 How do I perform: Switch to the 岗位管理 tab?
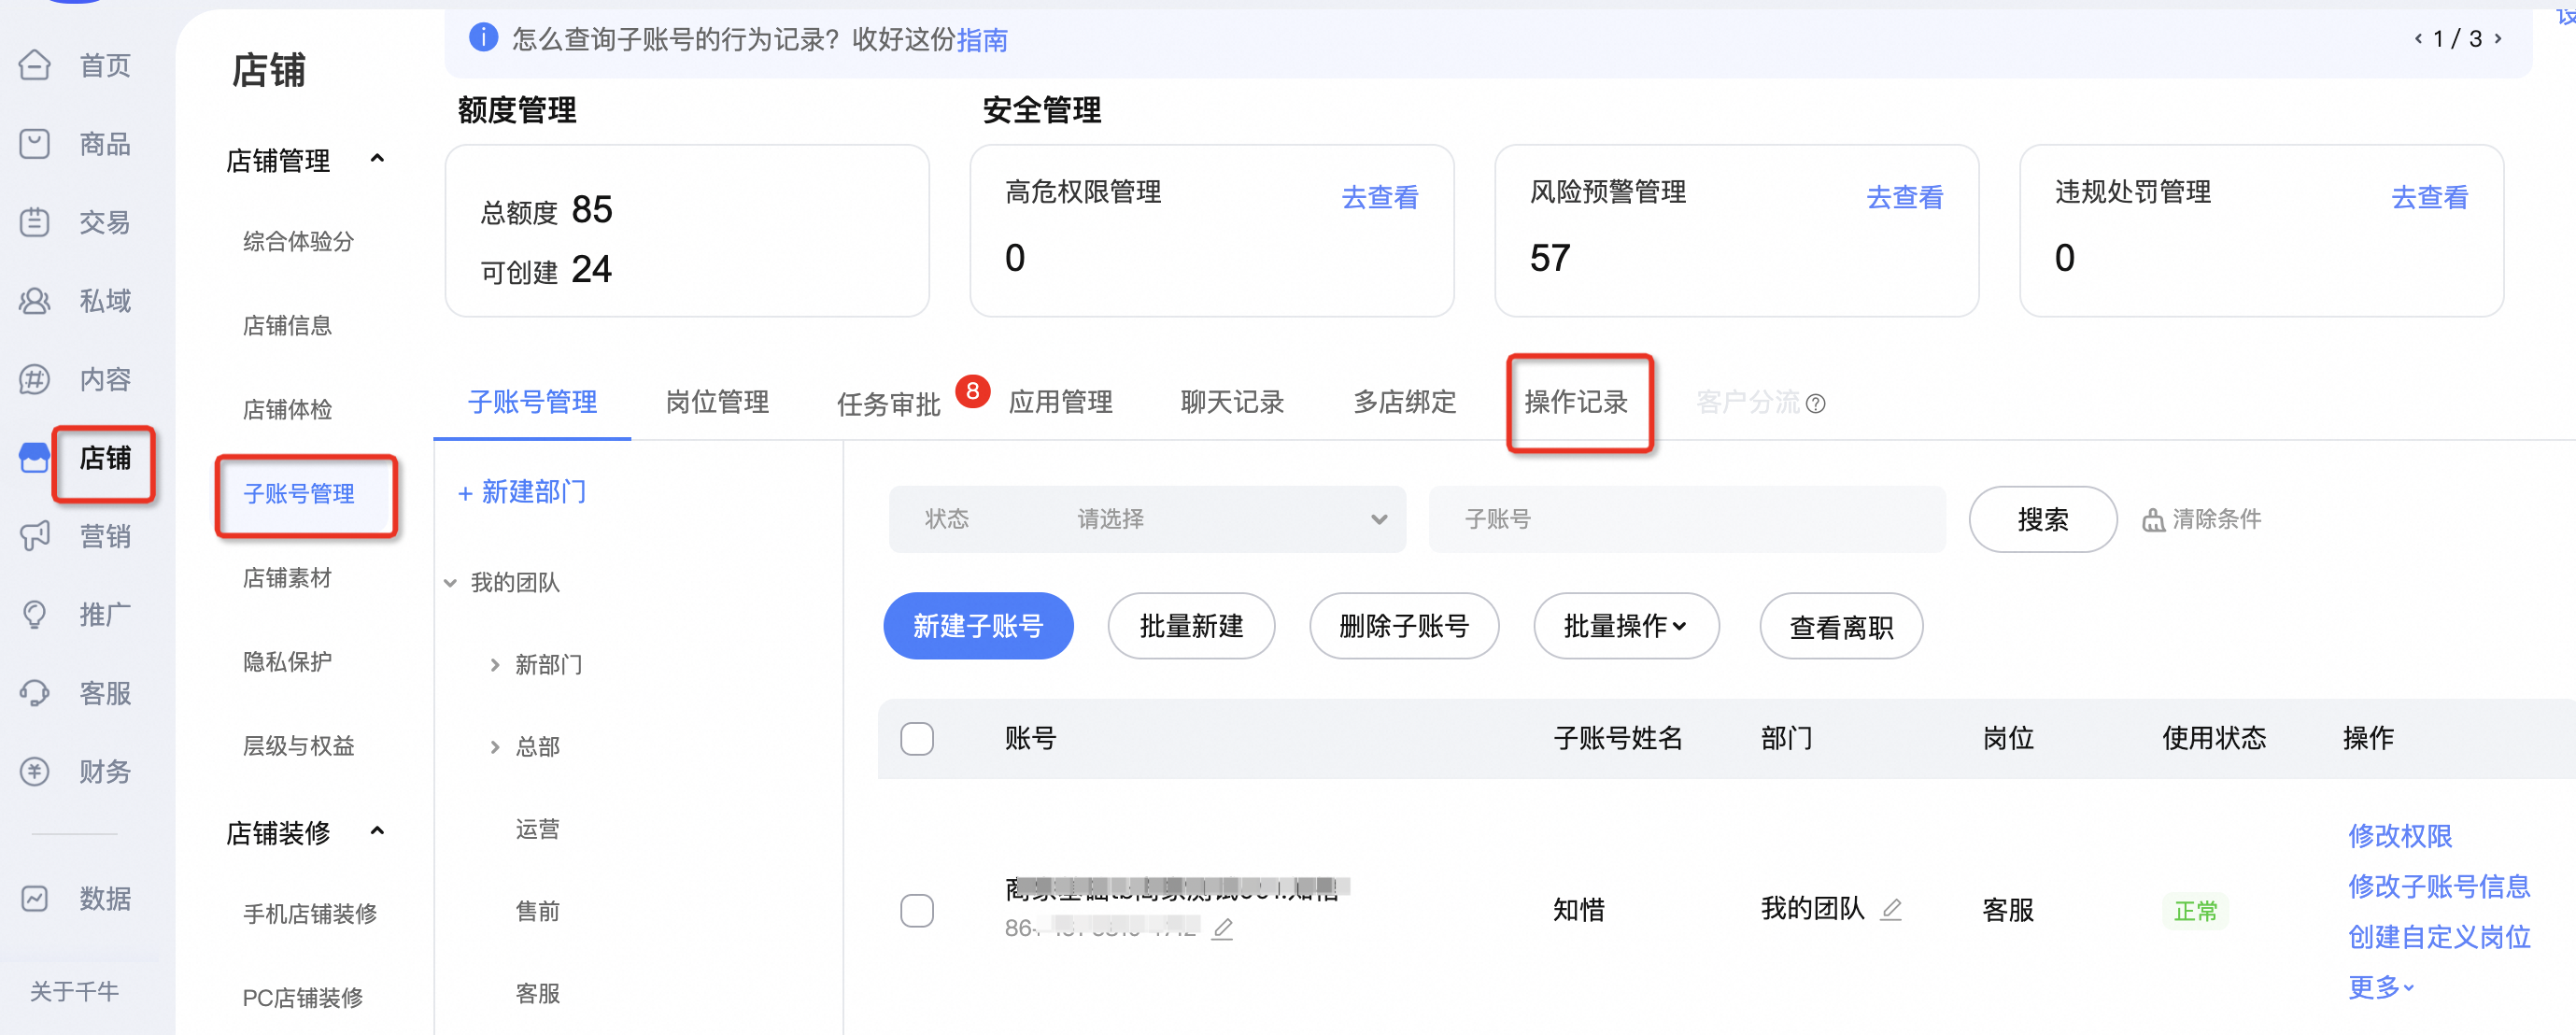click(717, 402)
